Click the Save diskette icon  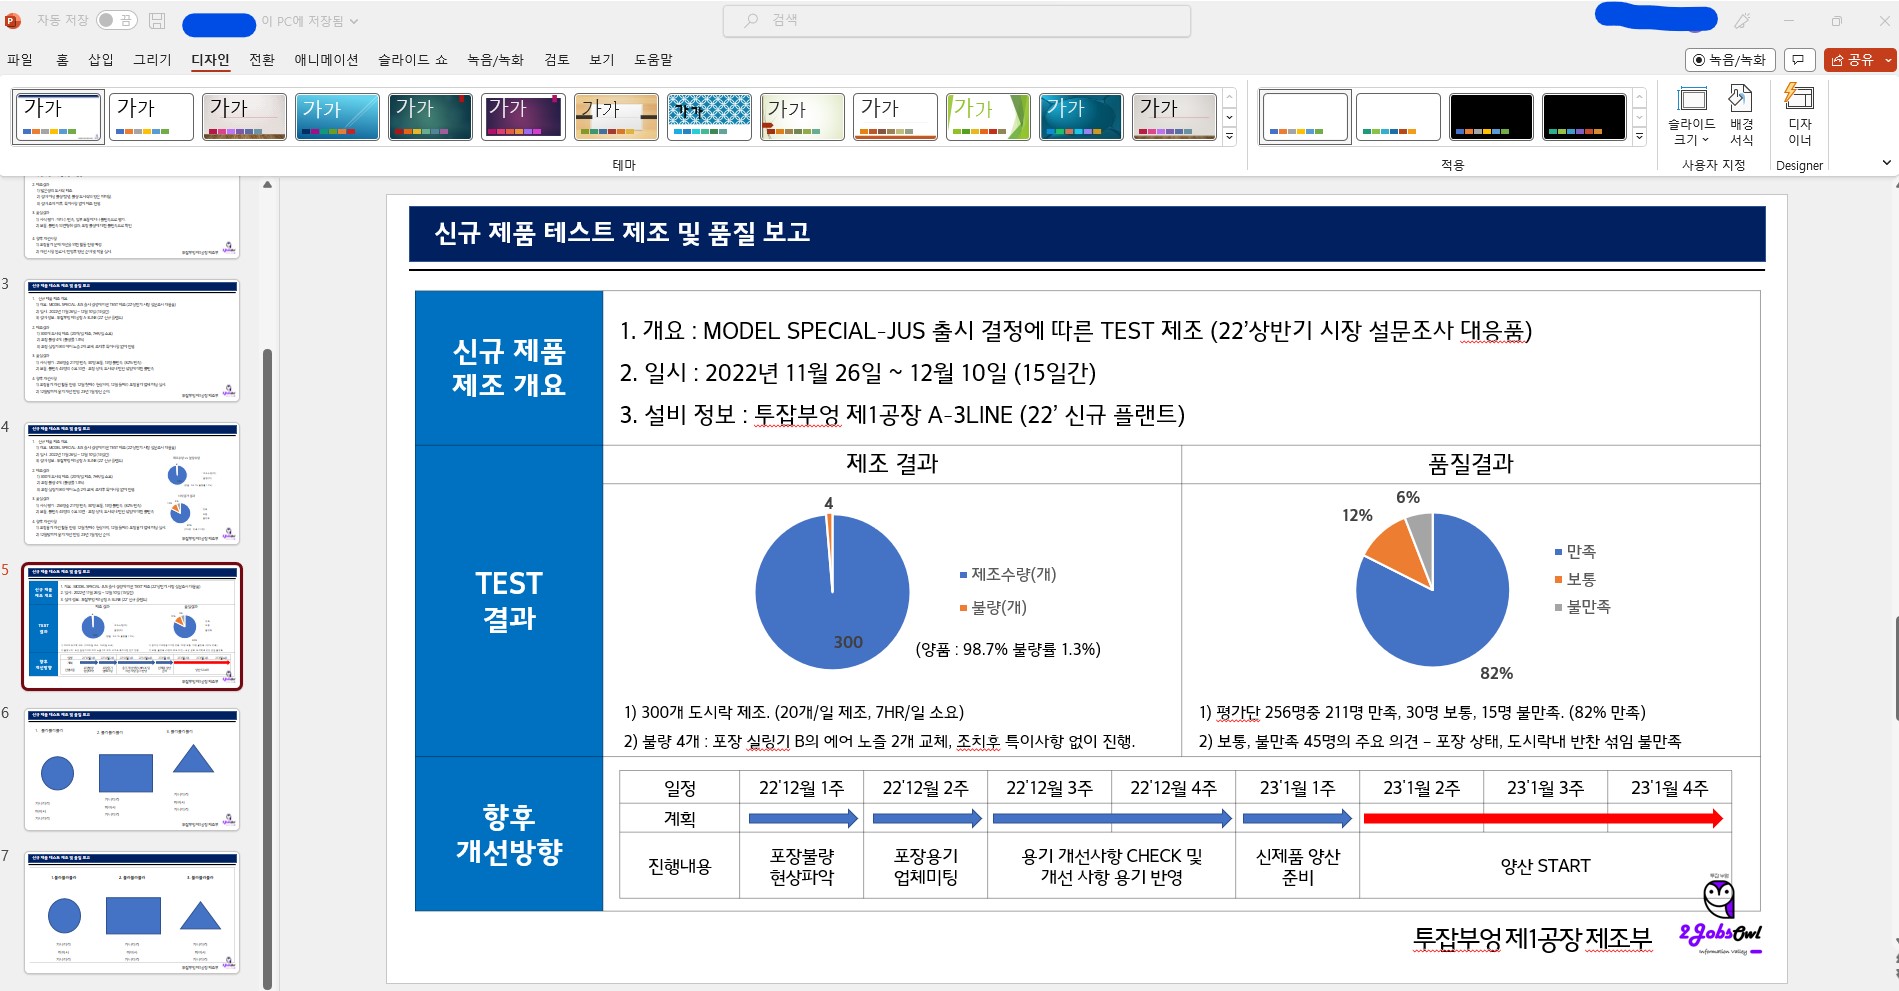click(x=156, y=19)
